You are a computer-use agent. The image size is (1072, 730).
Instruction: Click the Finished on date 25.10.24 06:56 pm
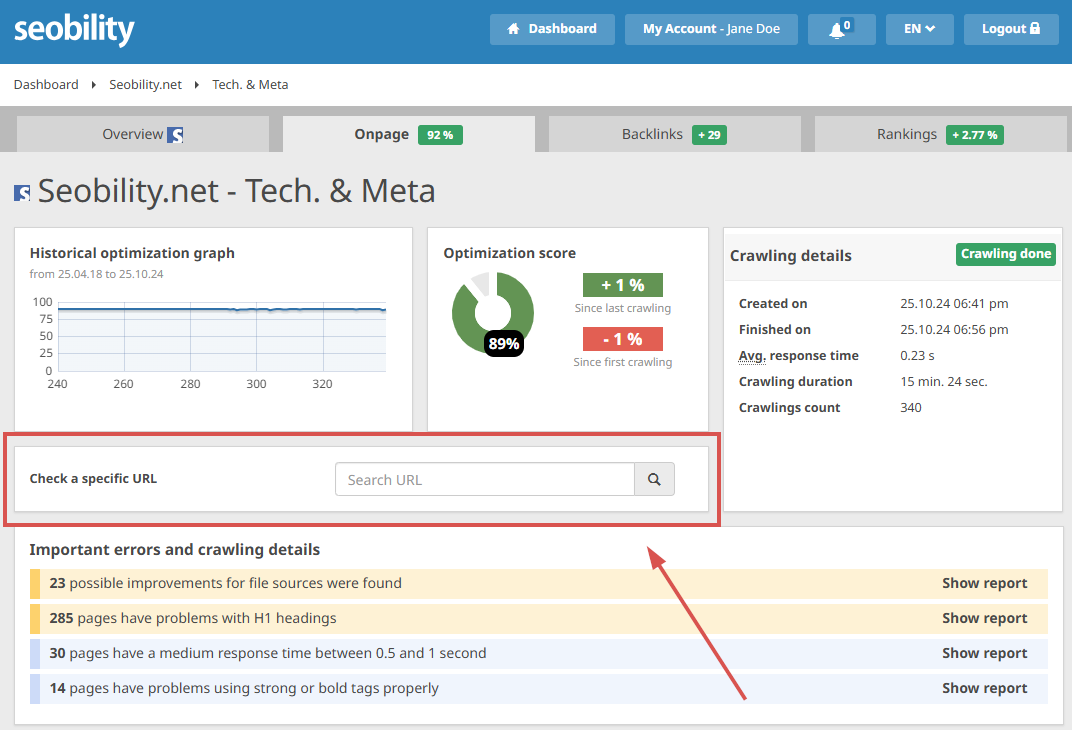(x=954, y=329)
